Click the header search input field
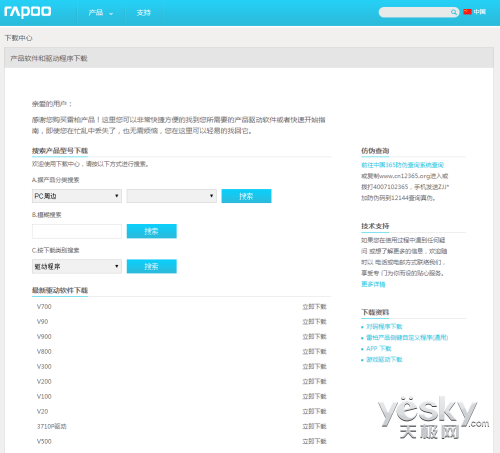Image resolution: width=500 pixels, height=453 pixels. pyautogui.click(x=415, y=12)
